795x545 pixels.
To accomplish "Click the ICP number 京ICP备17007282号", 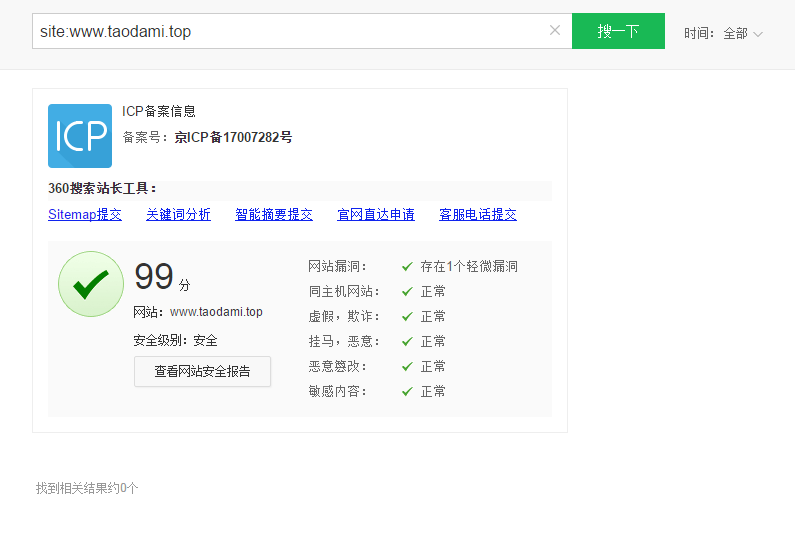I will click(x=233, y=137).
